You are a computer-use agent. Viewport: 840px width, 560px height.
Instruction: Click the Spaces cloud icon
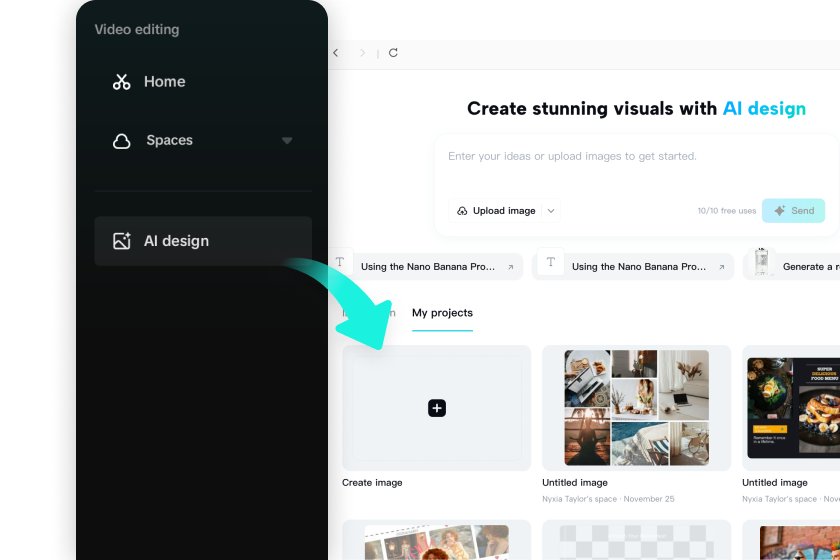[x=122, y=141]
